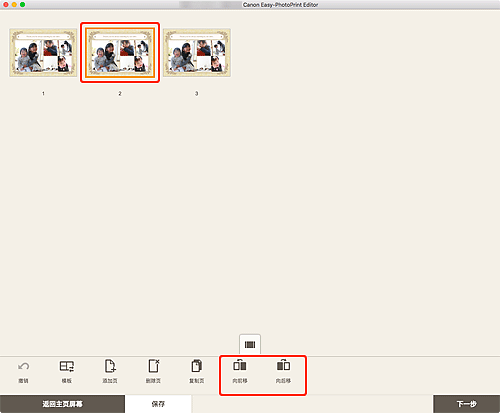Screen dimensions: 500x413
Task: Toggle the thumbnail list view icon
Action: tap(250, 345)
